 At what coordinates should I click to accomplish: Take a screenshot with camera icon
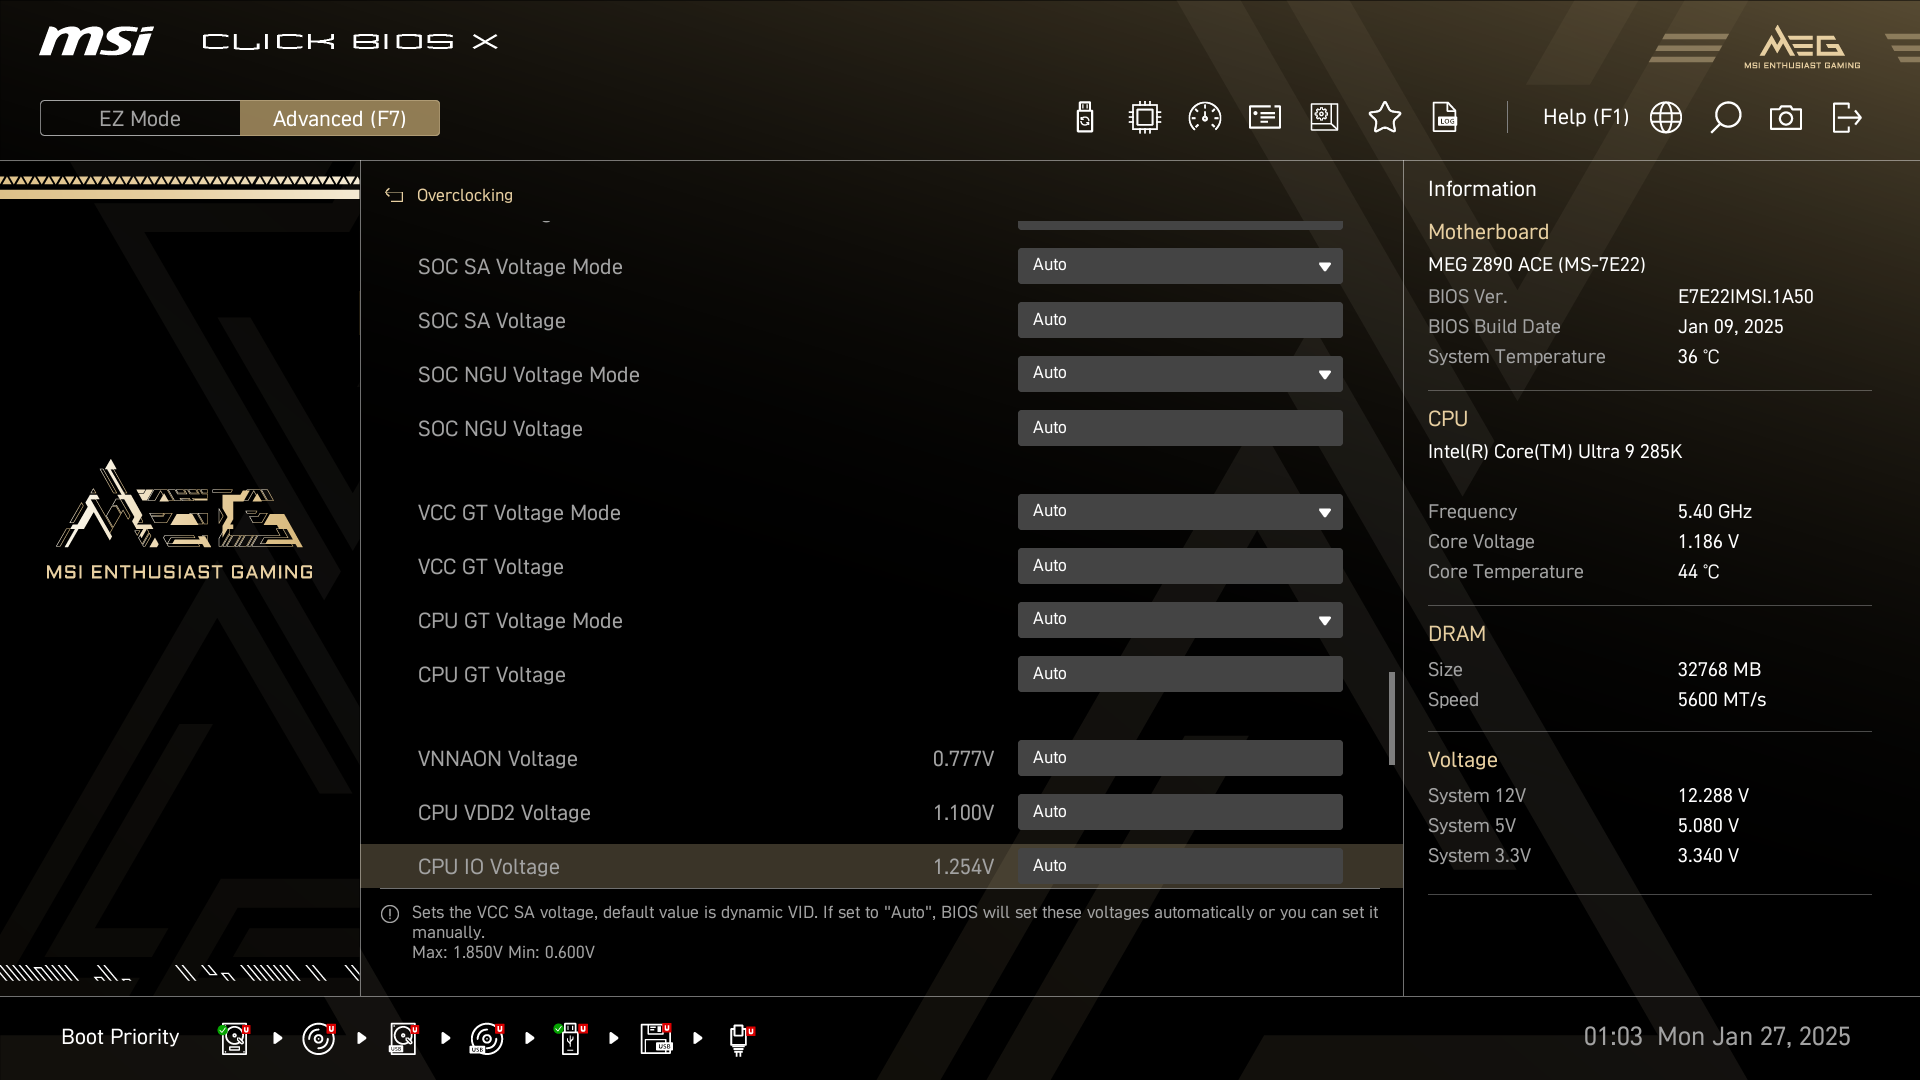tap(1785, 118)
